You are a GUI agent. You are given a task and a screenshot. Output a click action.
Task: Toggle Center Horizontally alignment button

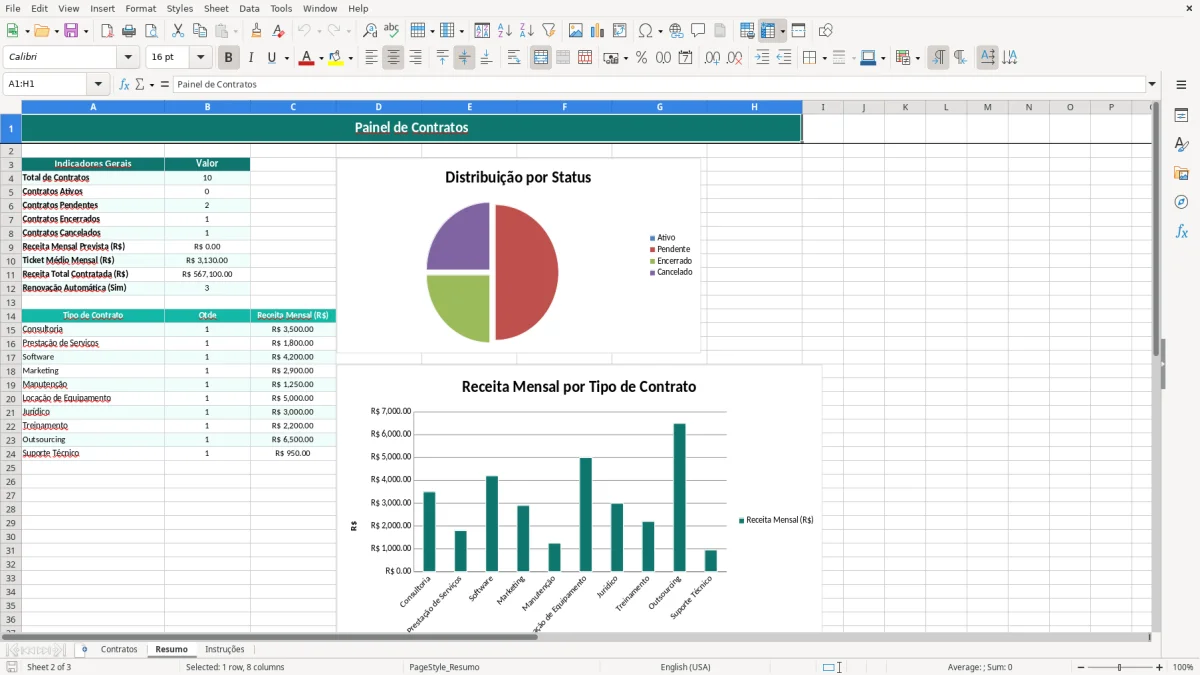coord(393,58)
